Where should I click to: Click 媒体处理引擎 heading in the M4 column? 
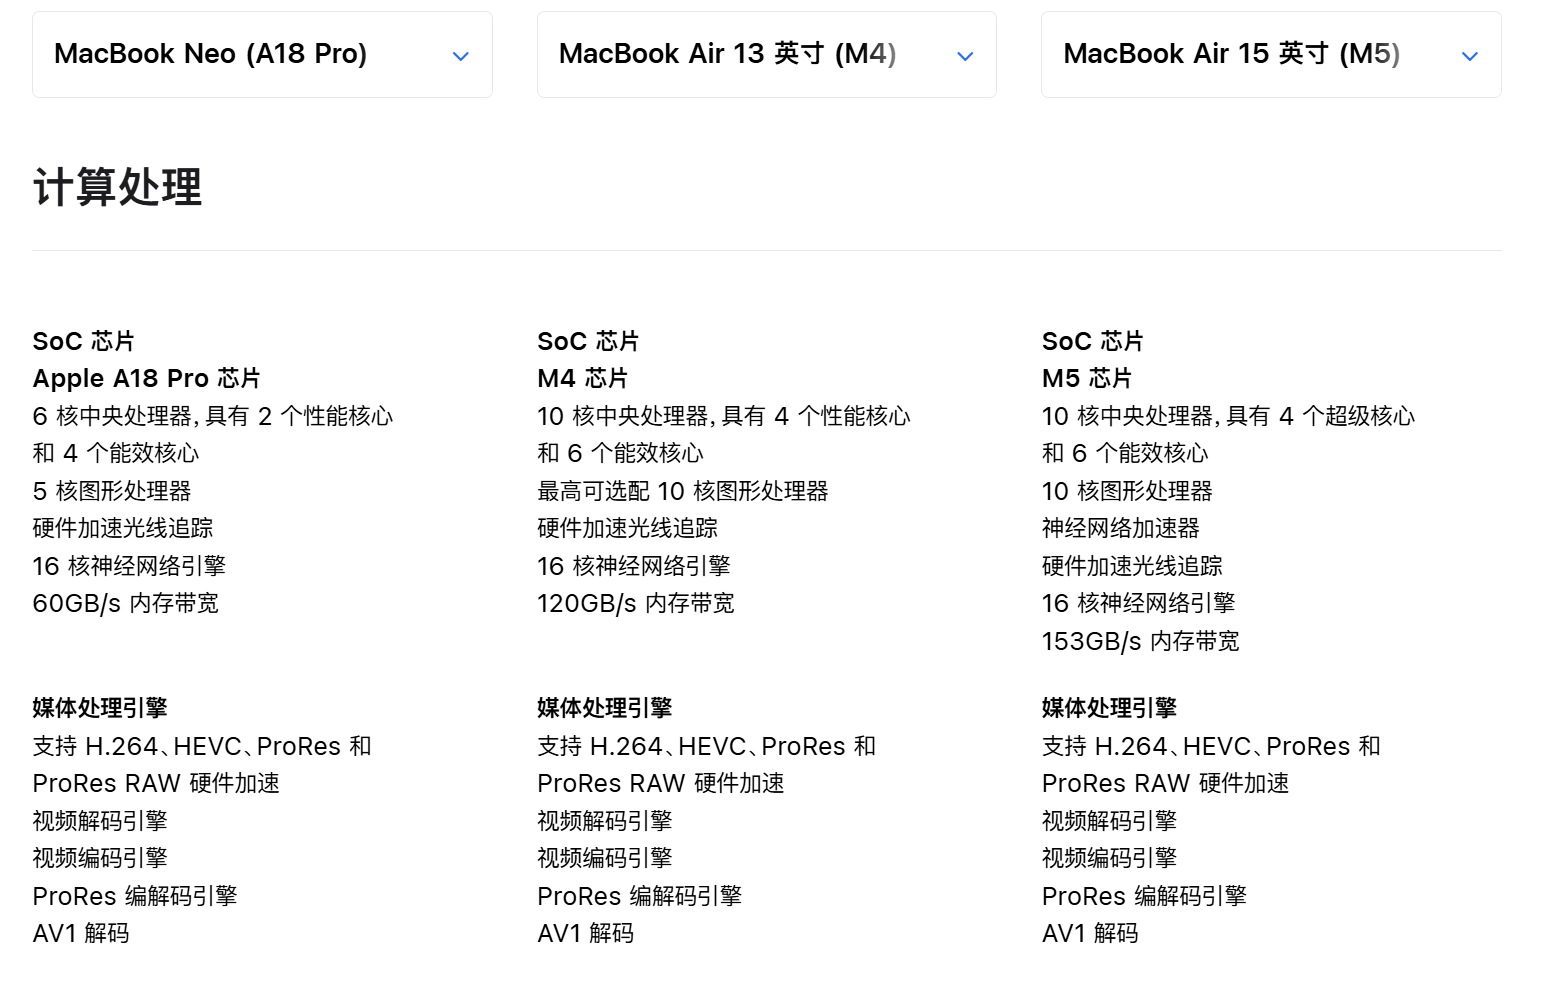point(605,709)
